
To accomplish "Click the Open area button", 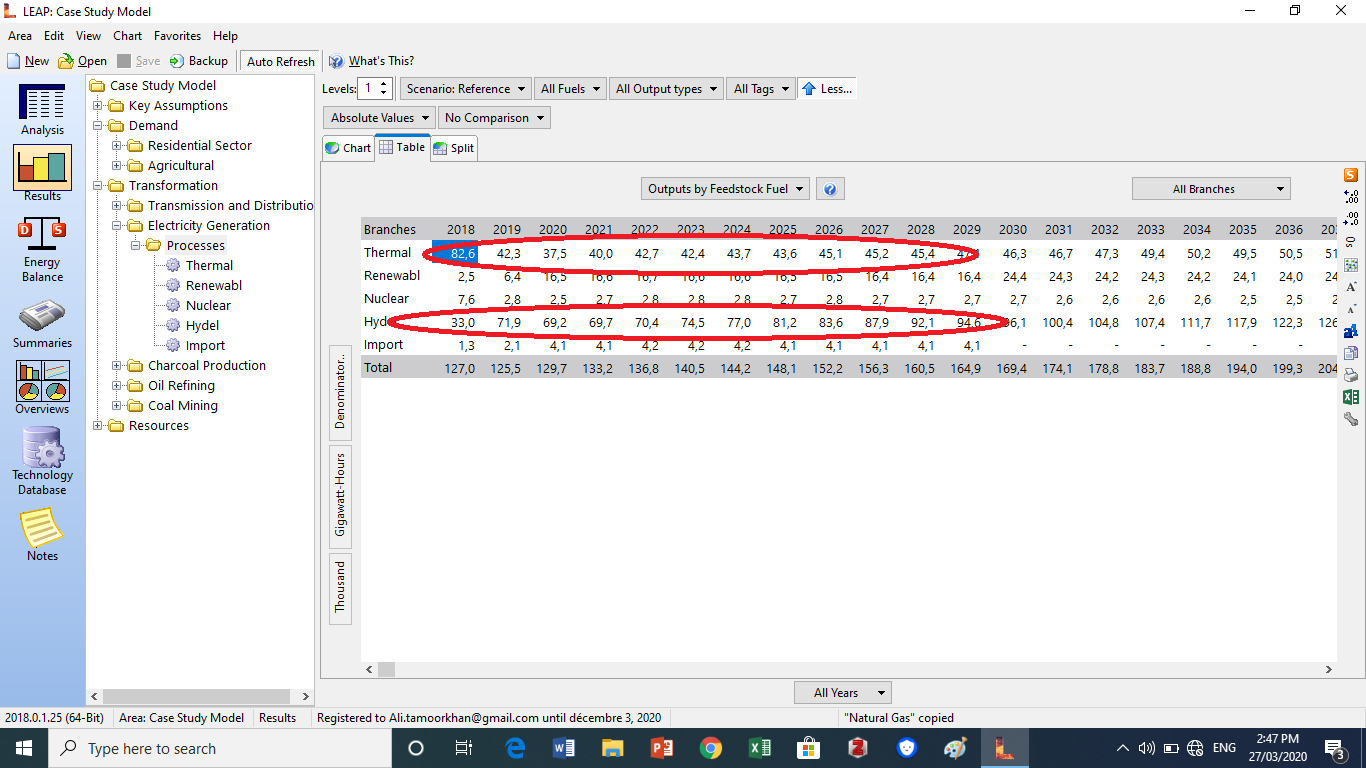I will (83, 61).
